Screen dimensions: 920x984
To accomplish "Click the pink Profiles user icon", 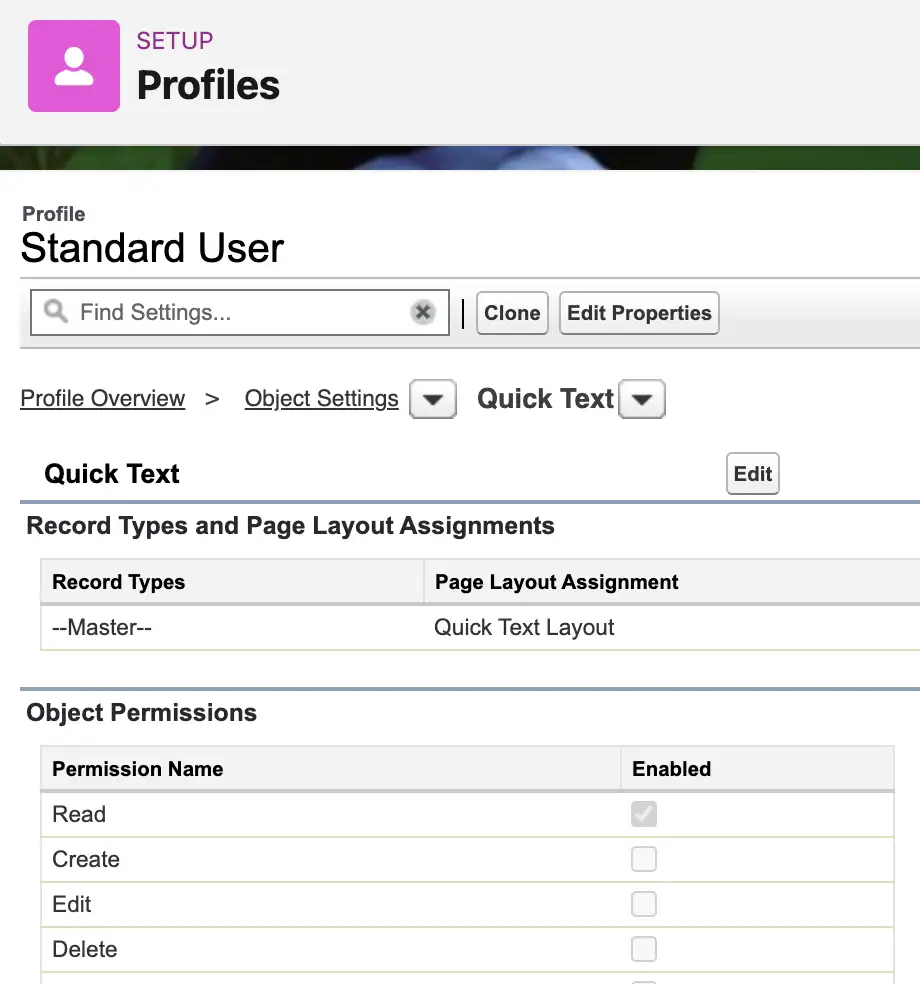I will 73,66.
